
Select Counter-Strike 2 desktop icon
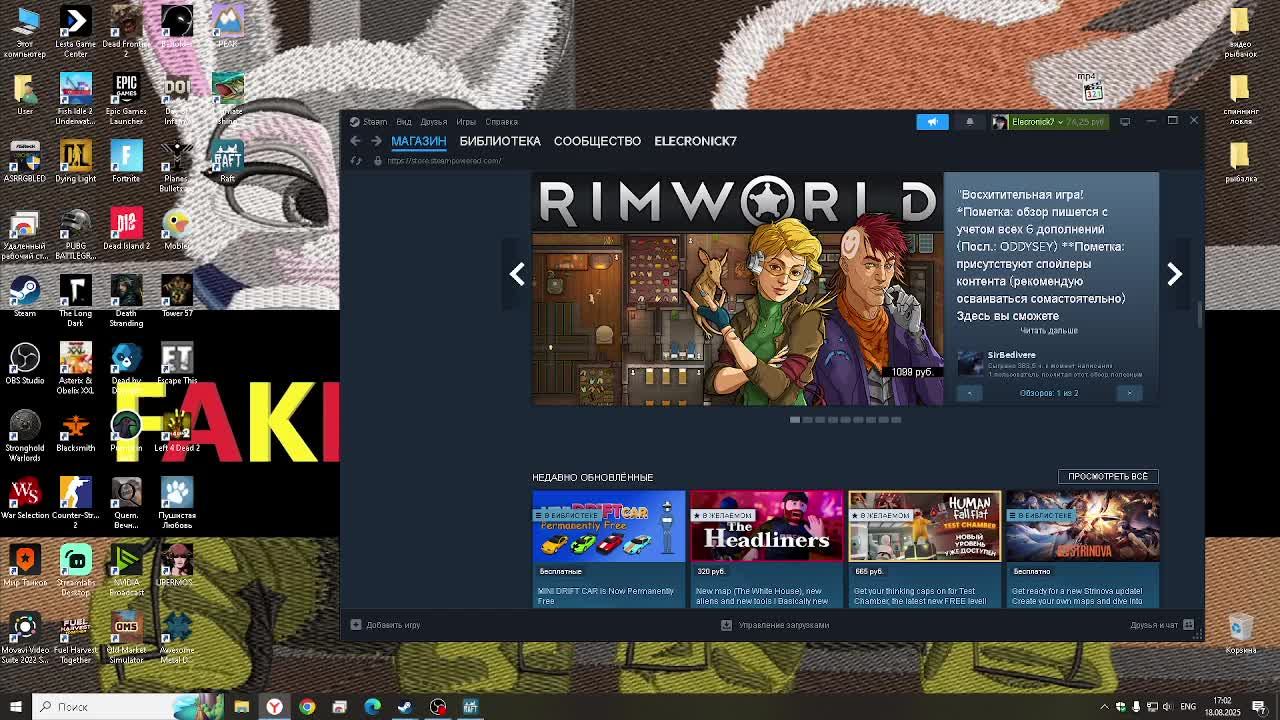(76, 503)
